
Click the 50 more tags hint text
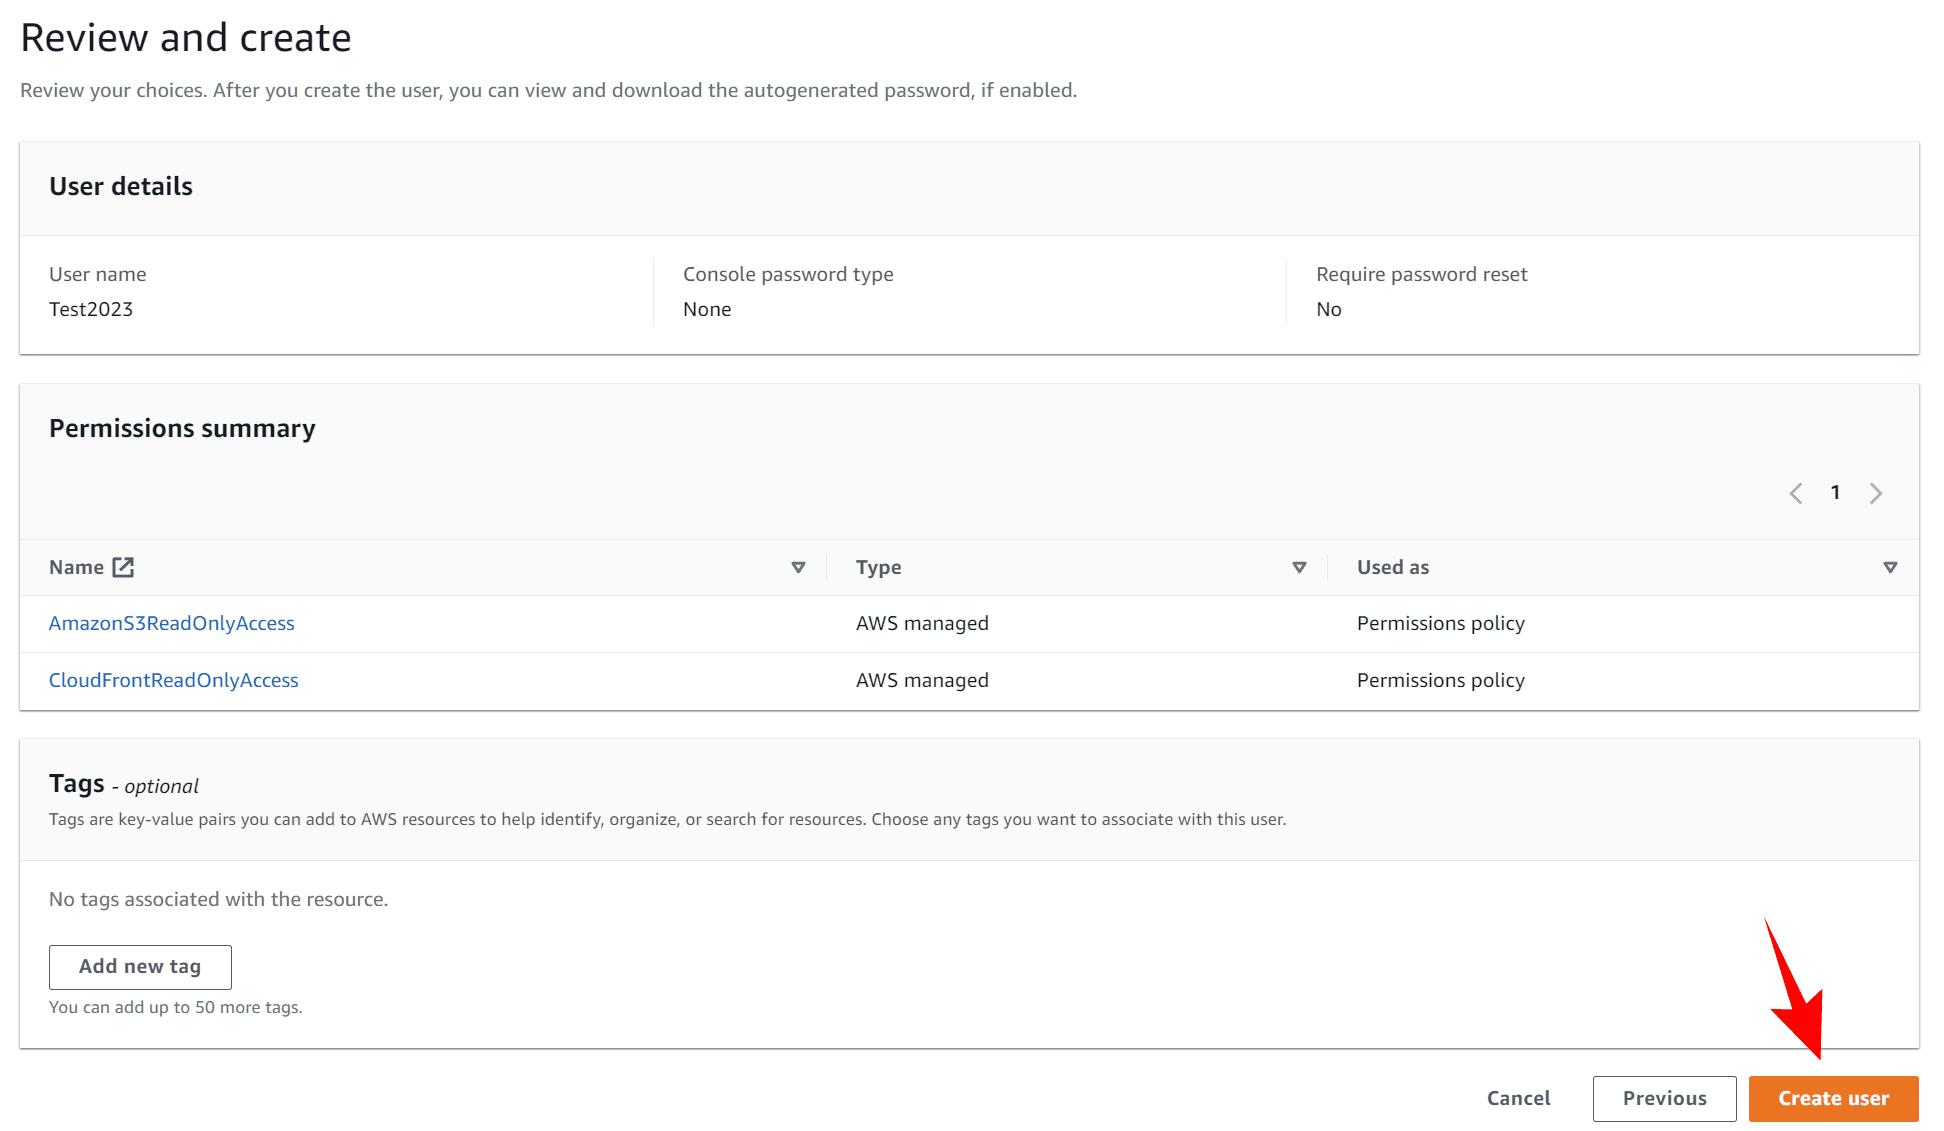click(176, 1007)
